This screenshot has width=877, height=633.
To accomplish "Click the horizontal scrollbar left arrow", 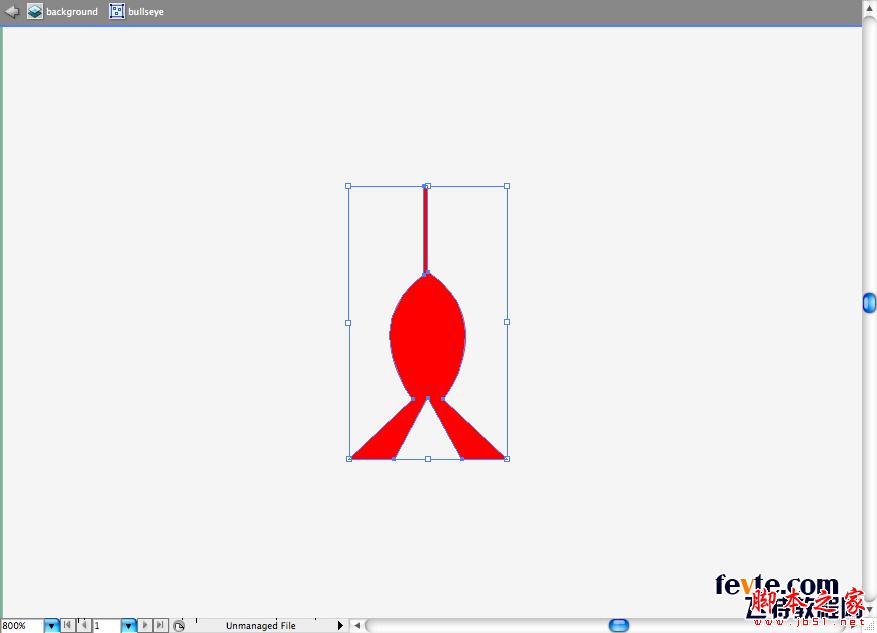I will pos(357,625).
